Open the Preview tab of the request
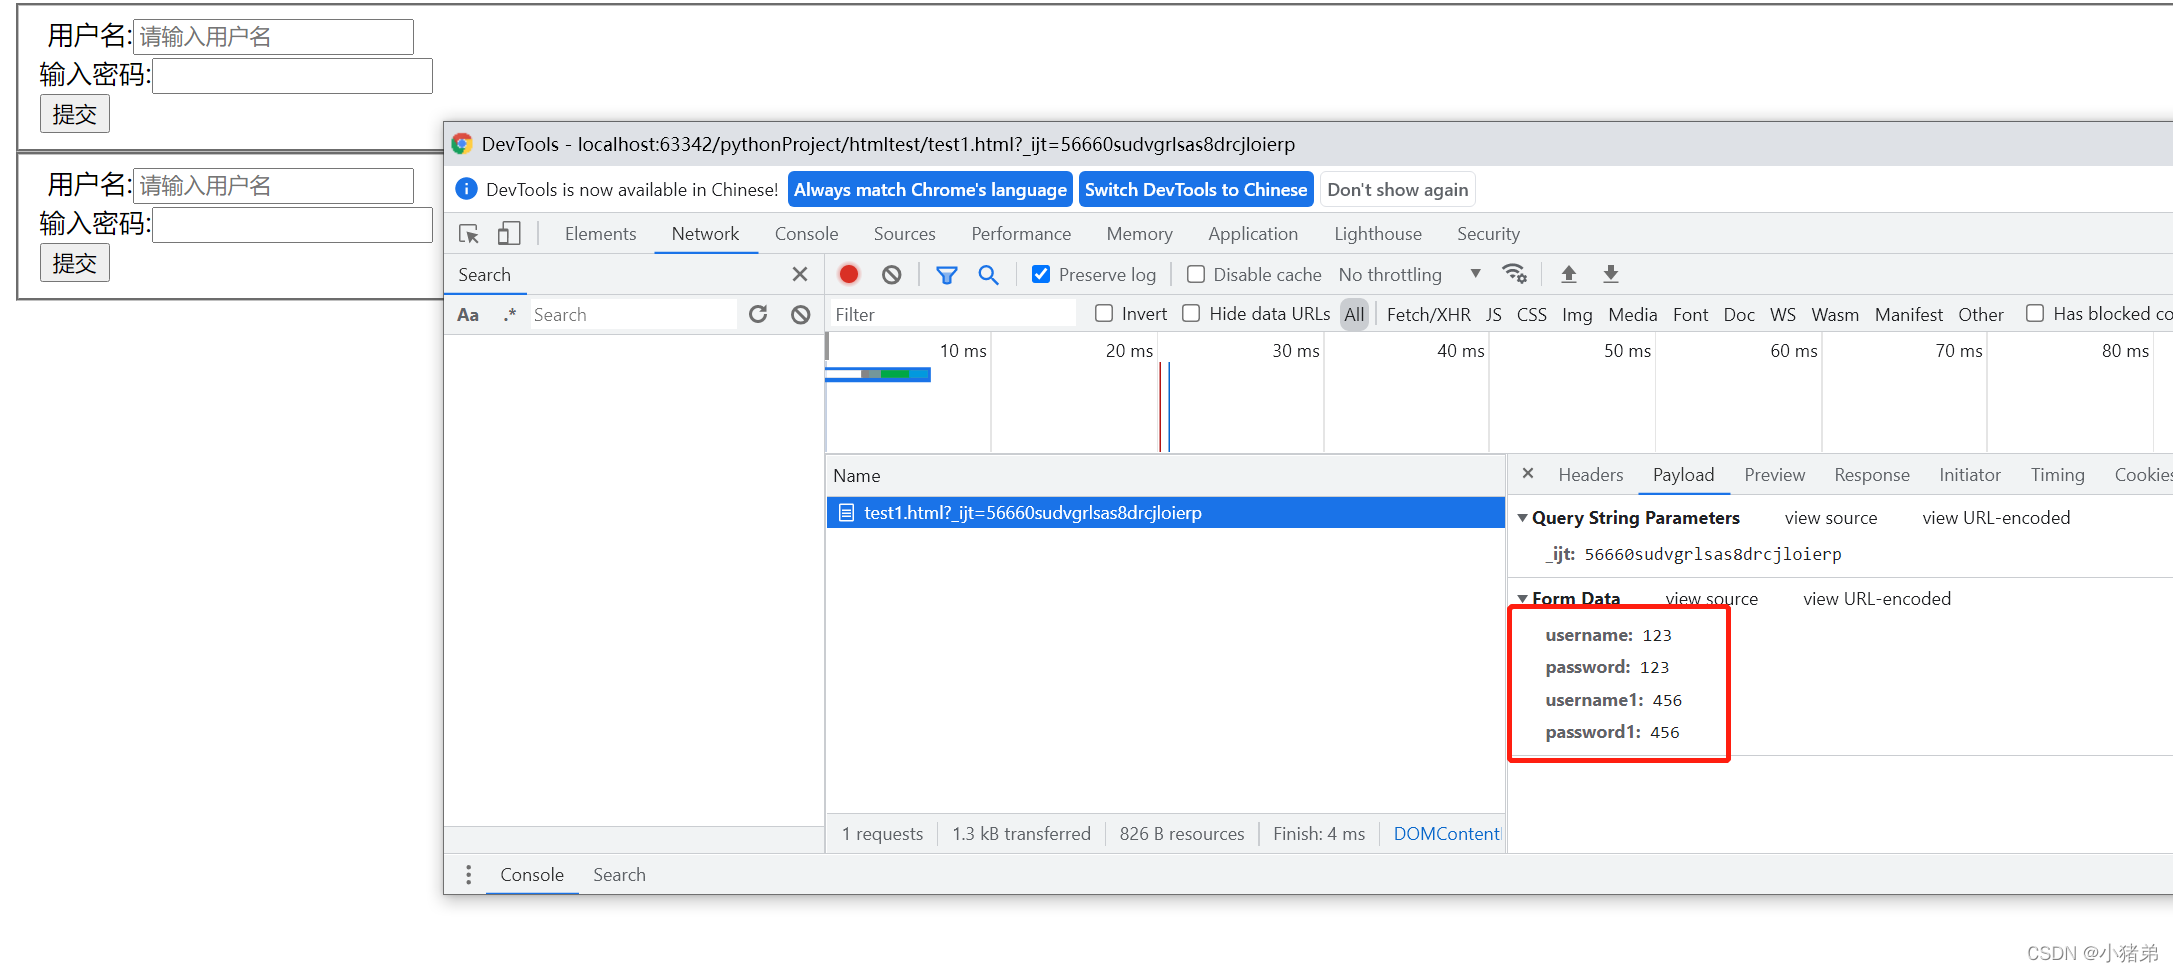This screenshot has width=2173, height=972. coord(1774,475)
